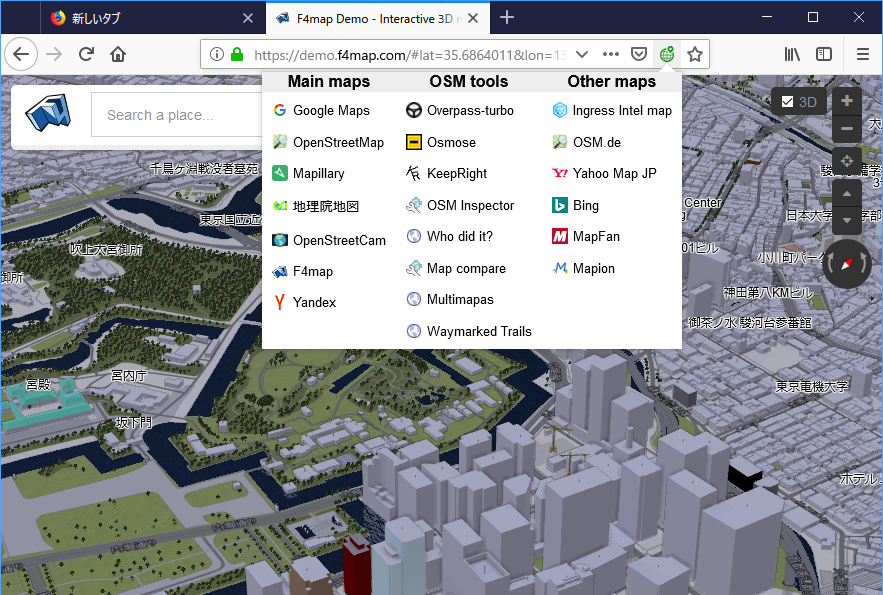
Task: Launch Overpass-turbo from OSM tools
Action: 460,110
